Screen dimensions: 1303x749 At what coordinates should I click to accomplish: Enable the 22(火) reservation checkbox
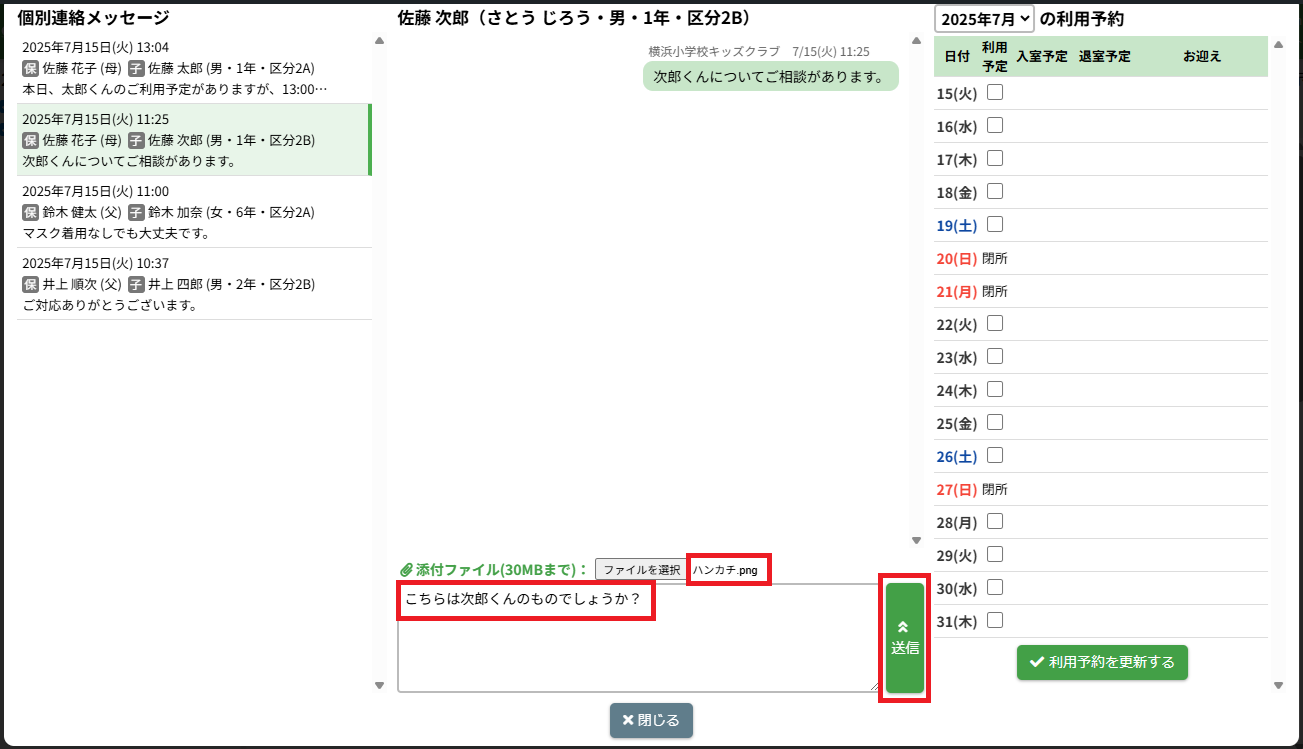(x=995, y=324)
